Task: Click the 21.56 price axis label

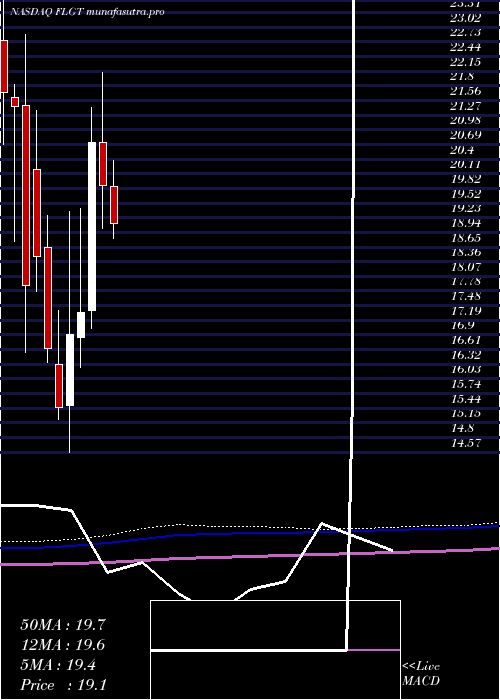Action: [466, 91]
